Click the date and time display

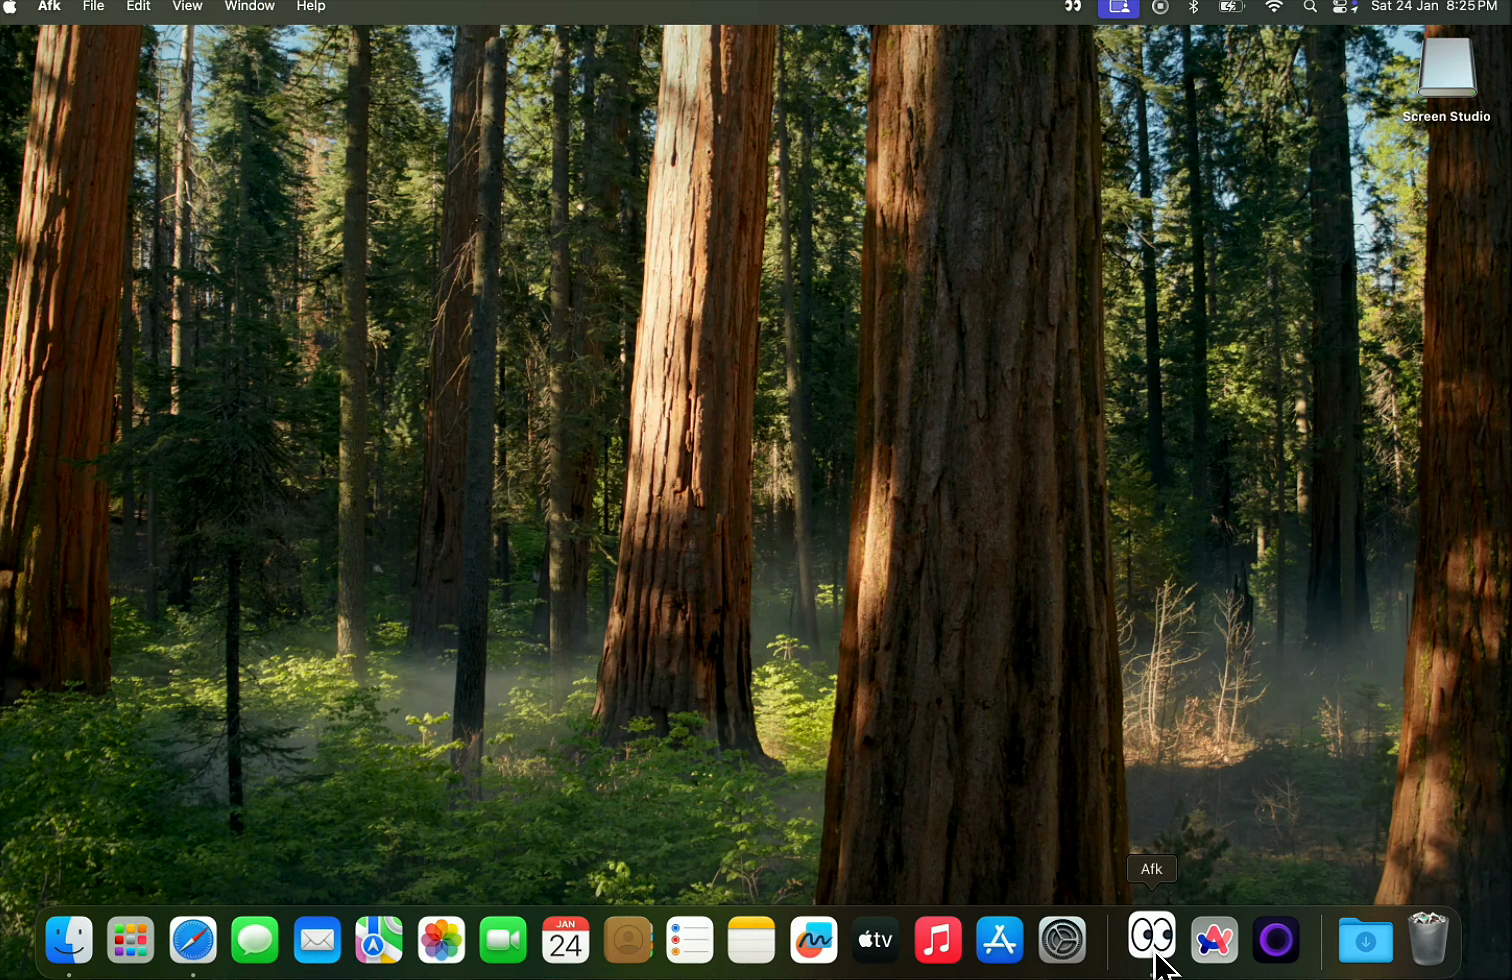[x=1434, y=7]
